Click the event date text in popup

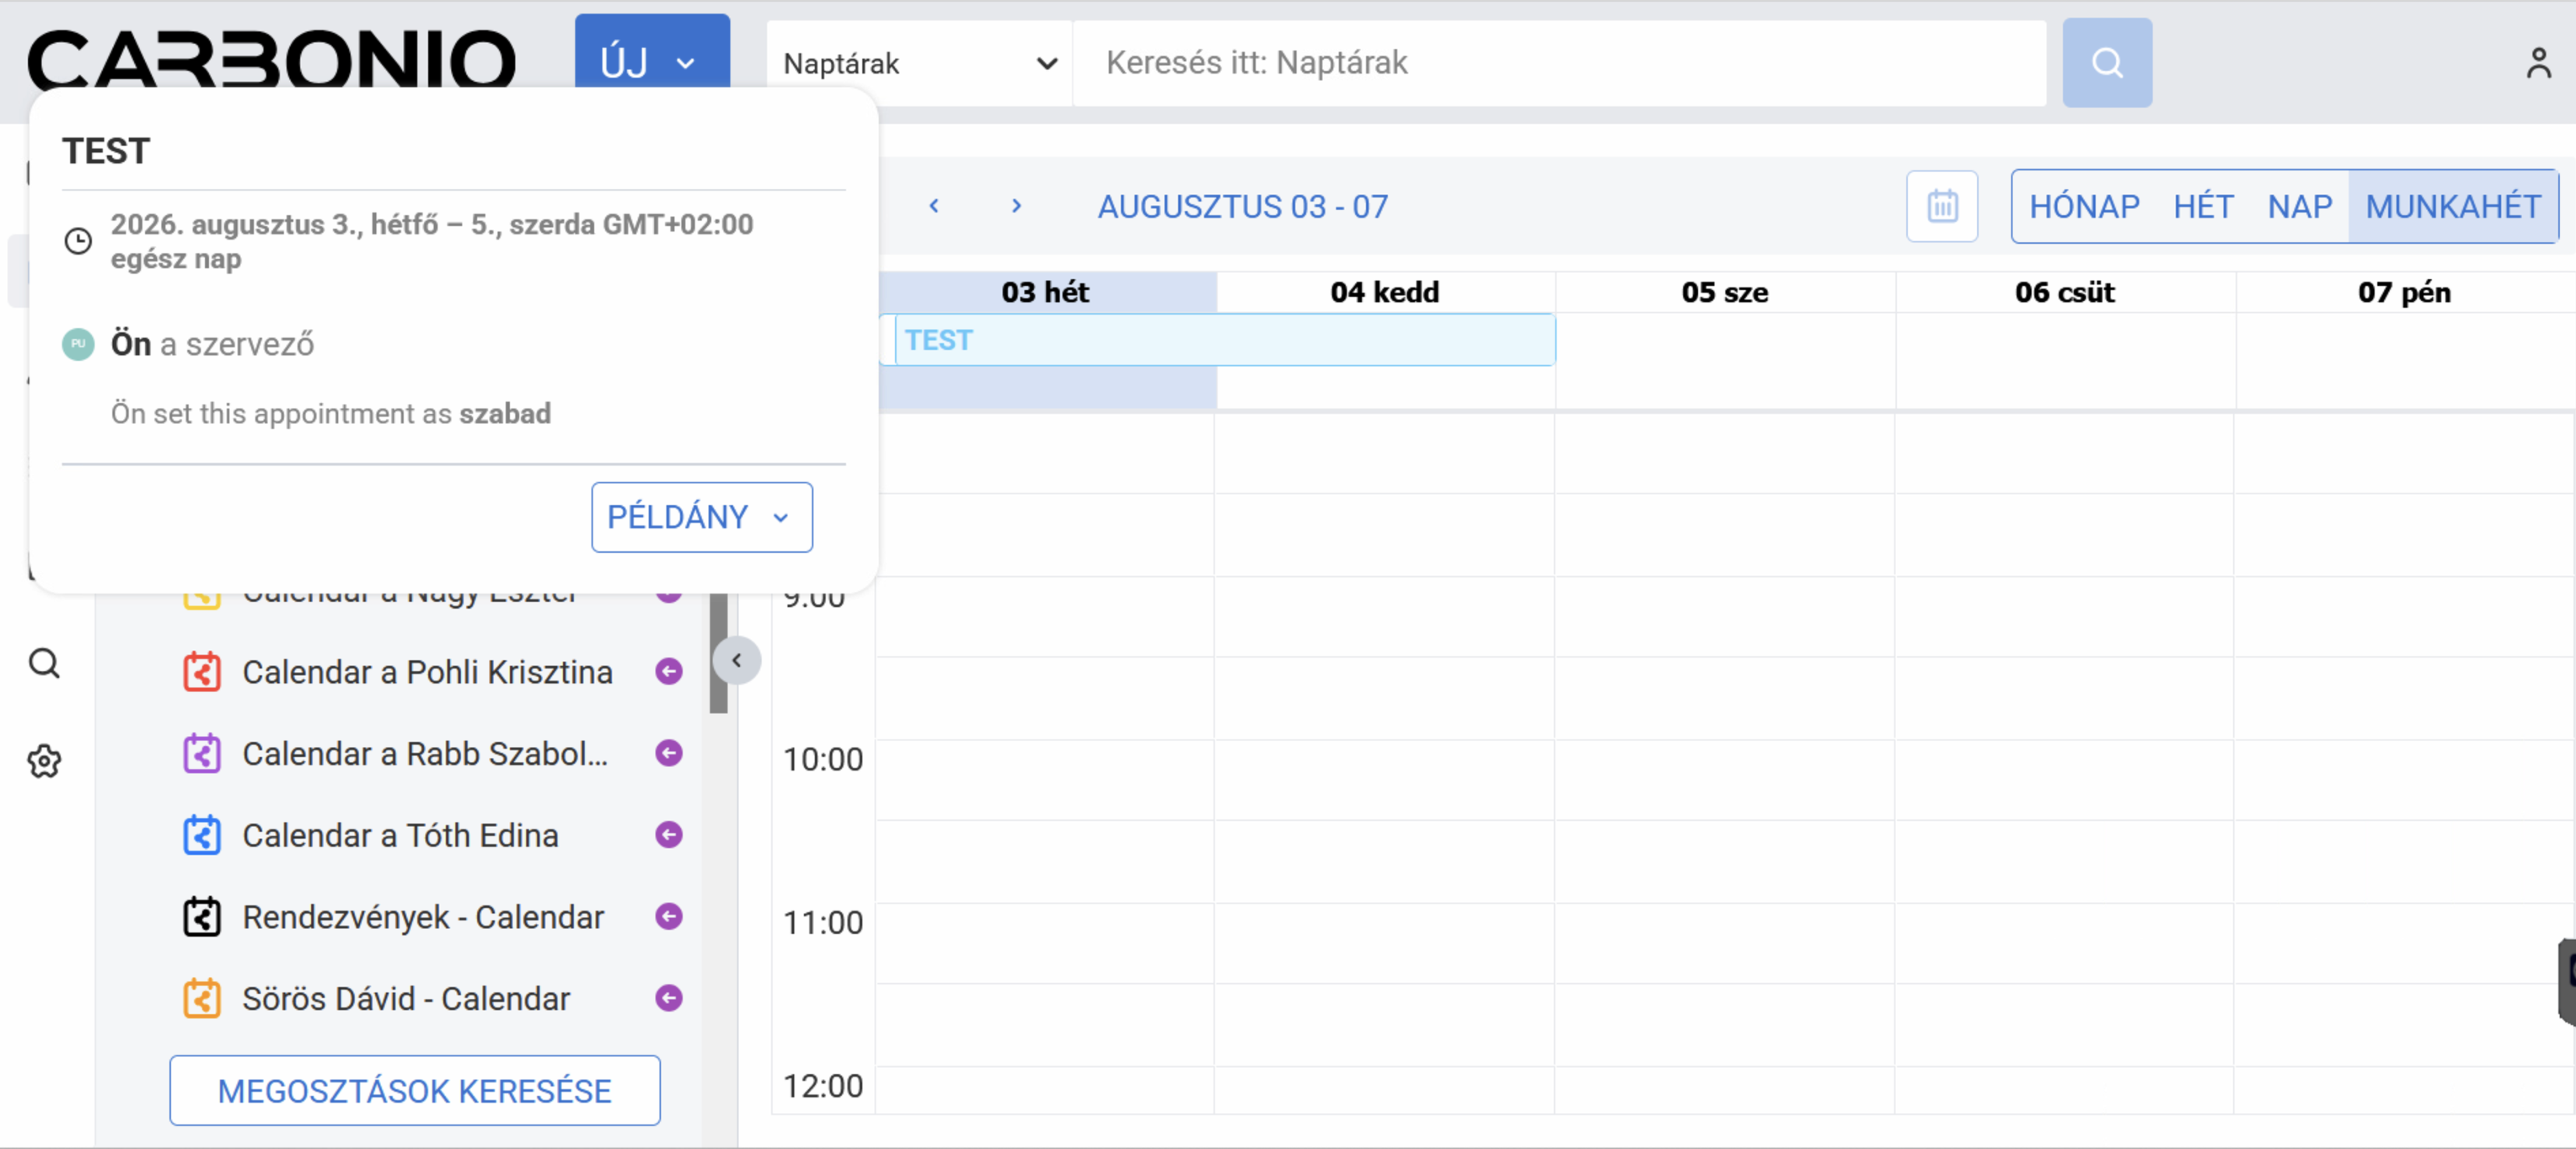tap(432, 241)
